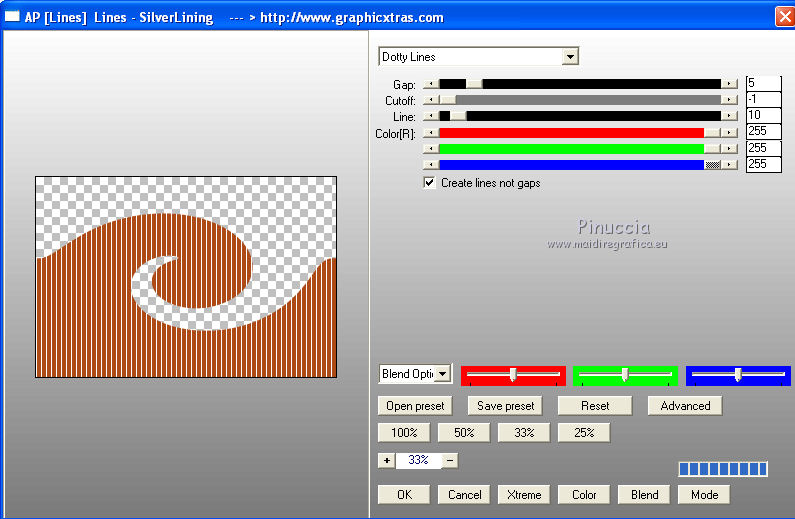Click the window icon in title bar
The height and width of the screenshot is (519, 795).
[x=13, y=17]
